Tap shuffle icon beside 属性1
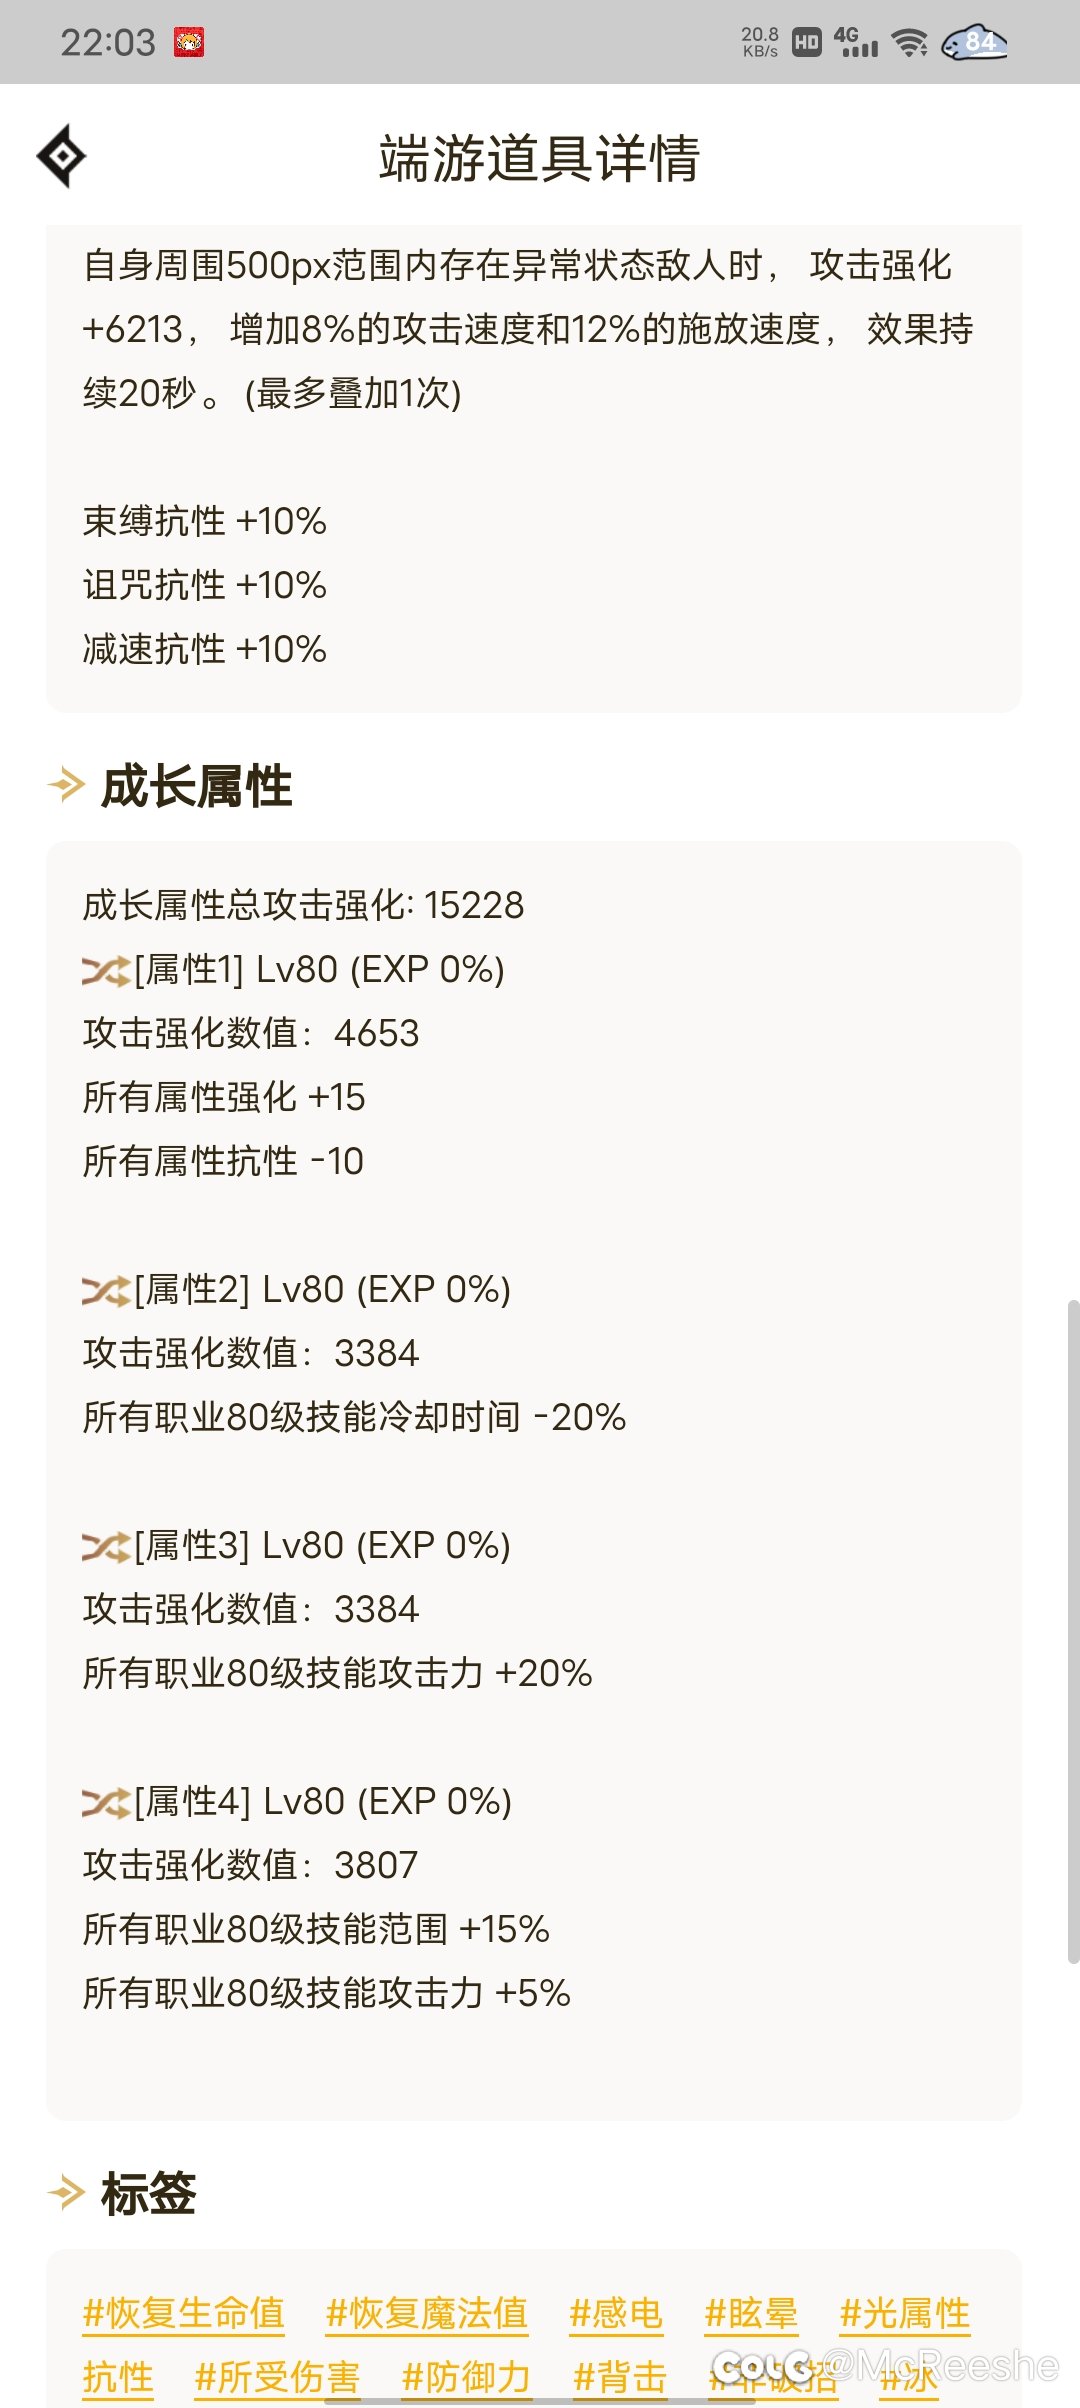 pyautogui.click(x=106, y=970)
